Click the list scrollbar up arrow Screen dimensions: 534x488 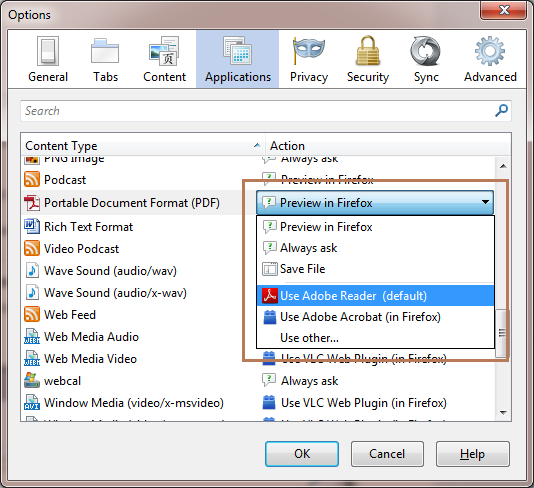pyautogui.click(x=503, y=166)
